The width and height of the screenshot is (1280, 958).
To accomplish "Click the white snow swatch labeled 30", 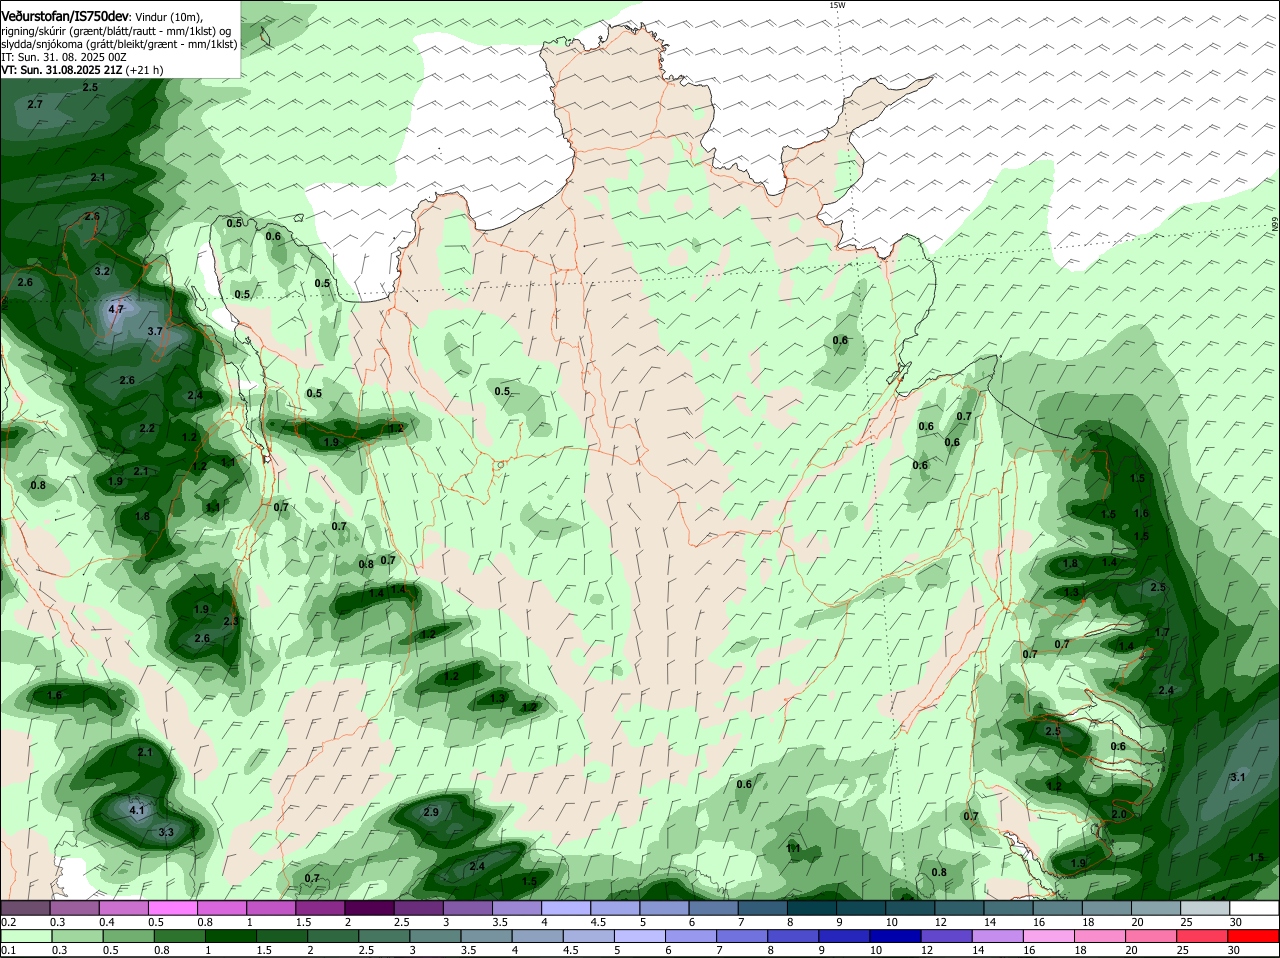I will click(x=1255, y=908).
